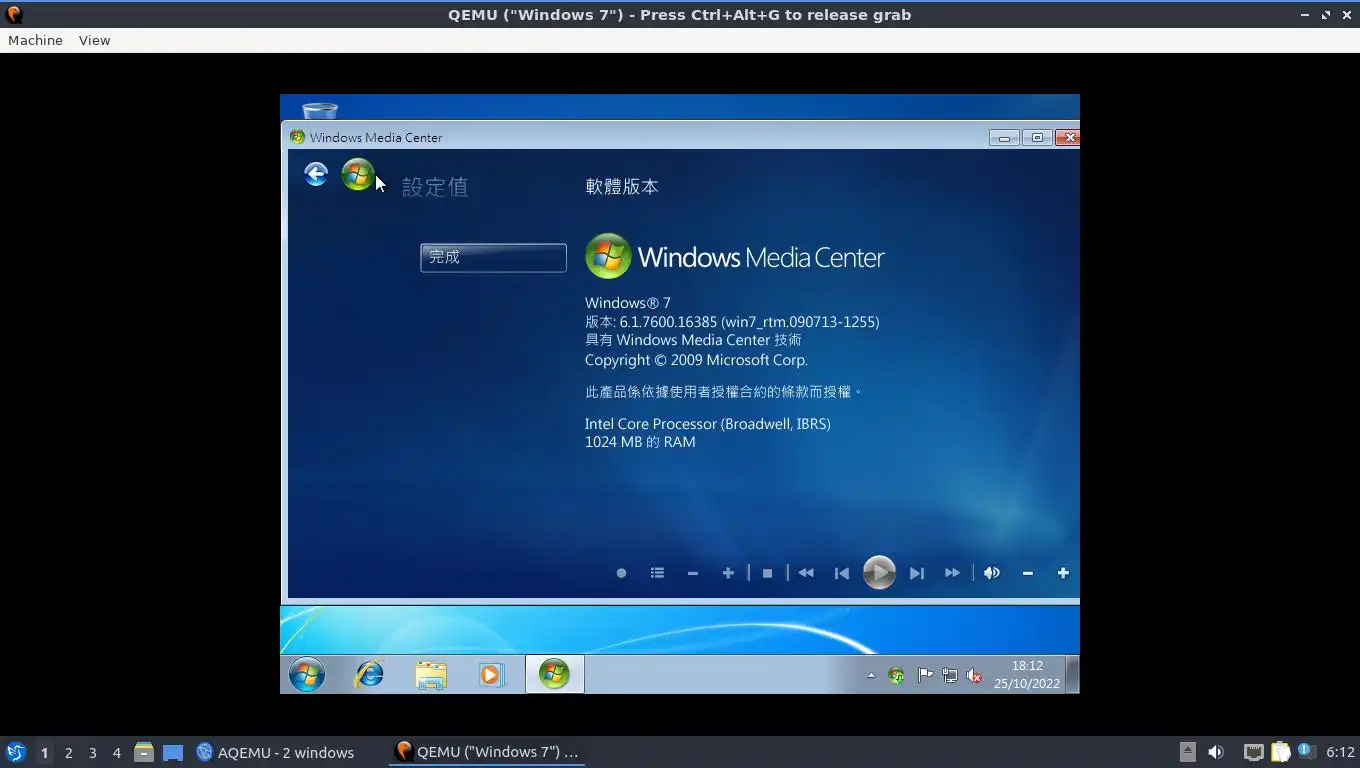
Task: Stop playback with the square stop button
Action: coord(767,573)
